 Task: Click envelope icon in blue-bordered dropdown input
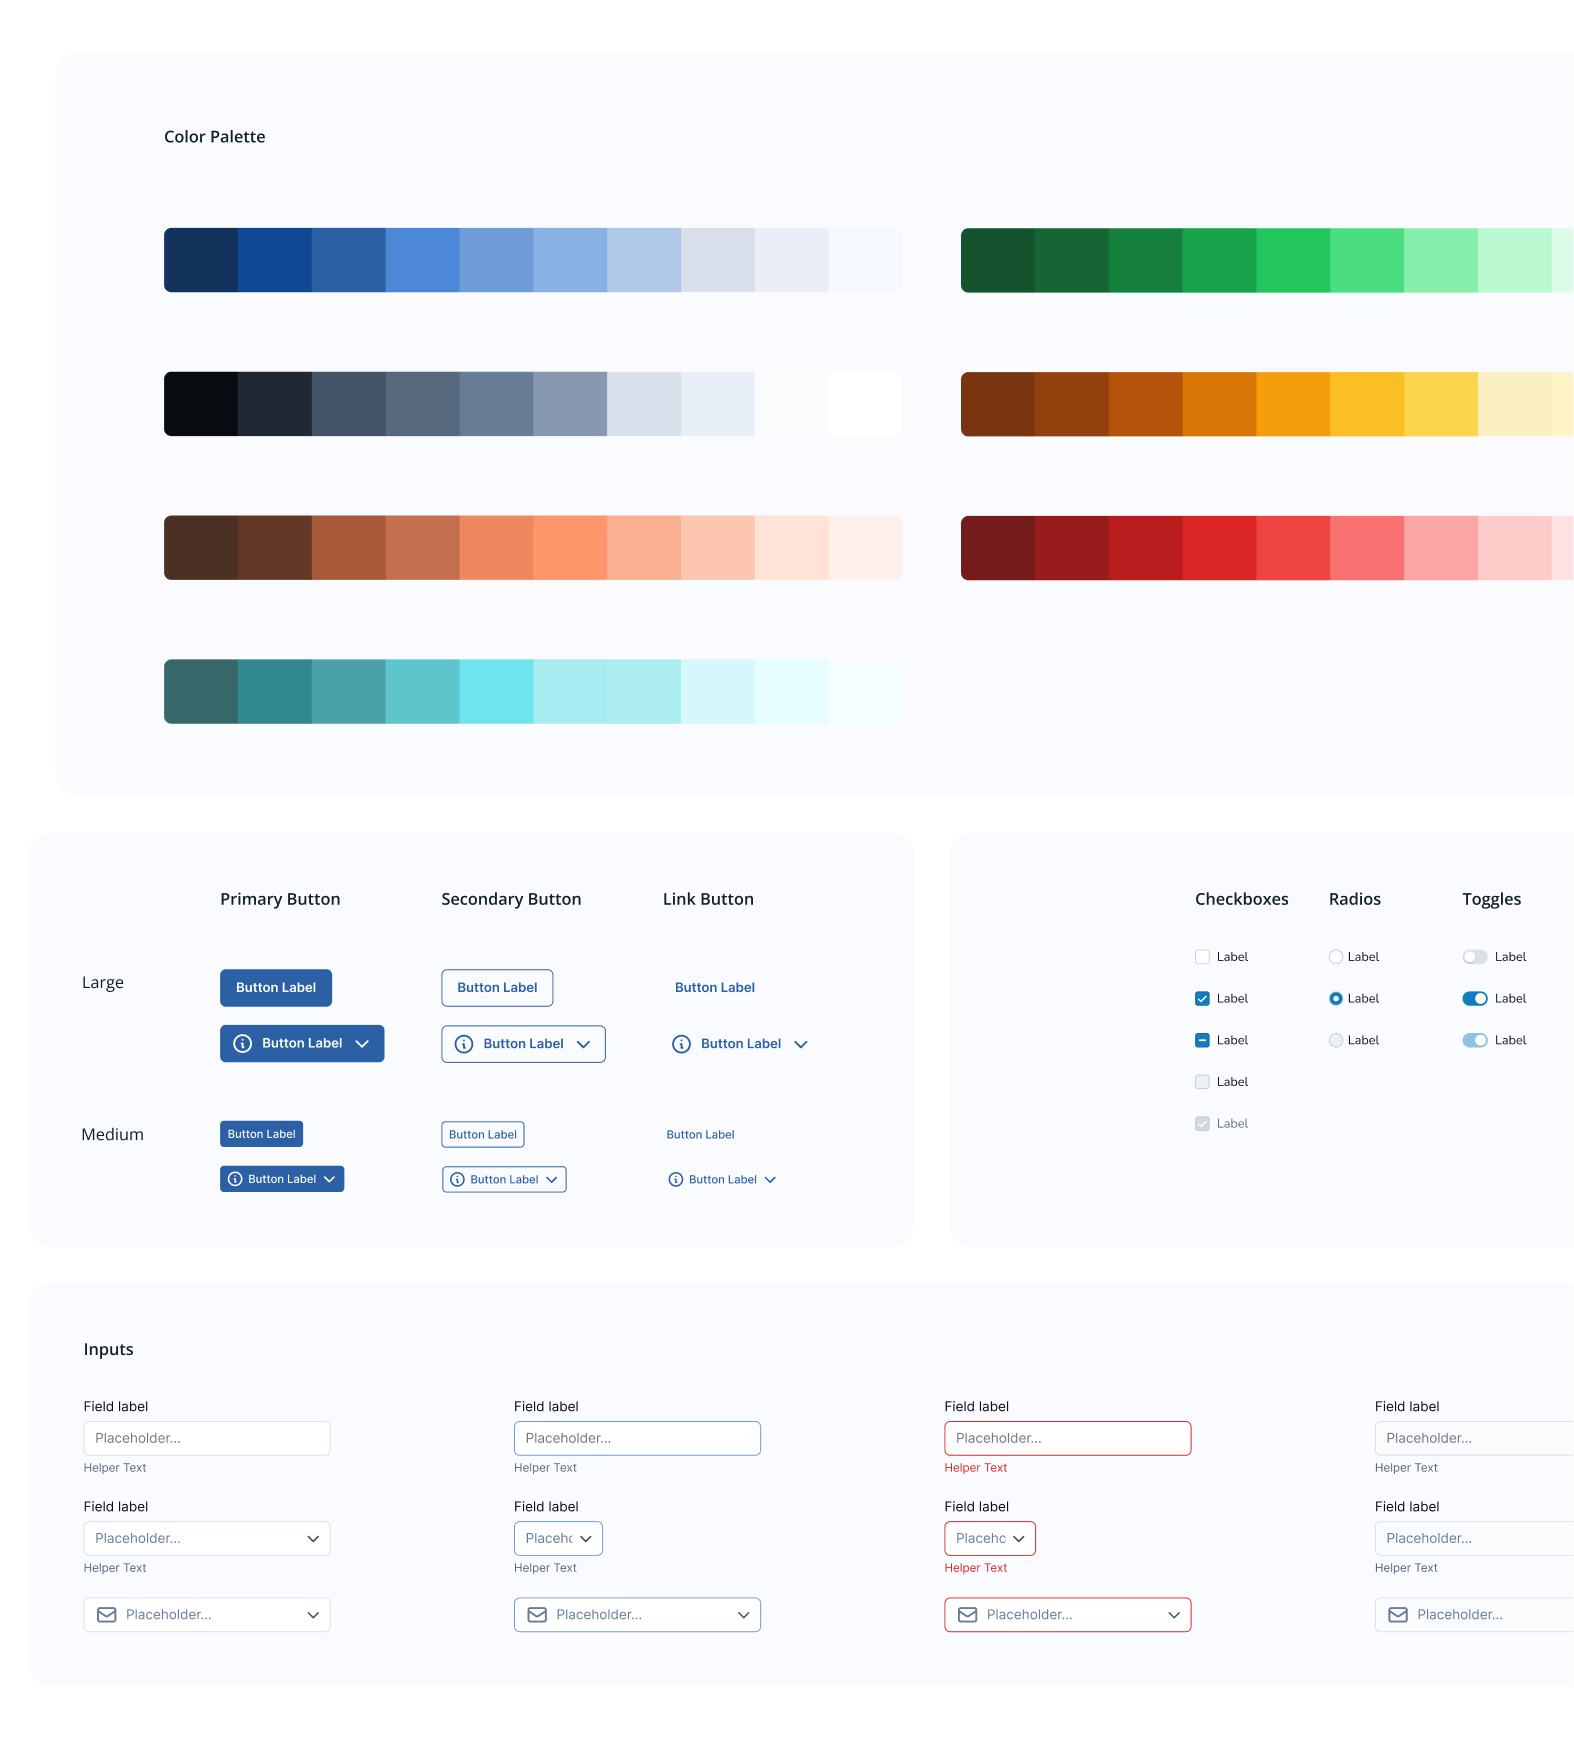pos(537,1615)
